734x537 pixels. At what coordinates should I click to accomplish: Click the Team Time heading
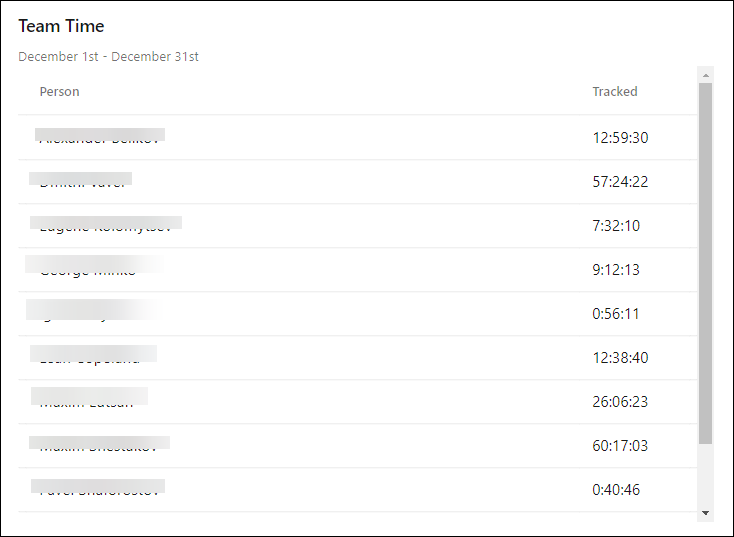click(61, 26)
